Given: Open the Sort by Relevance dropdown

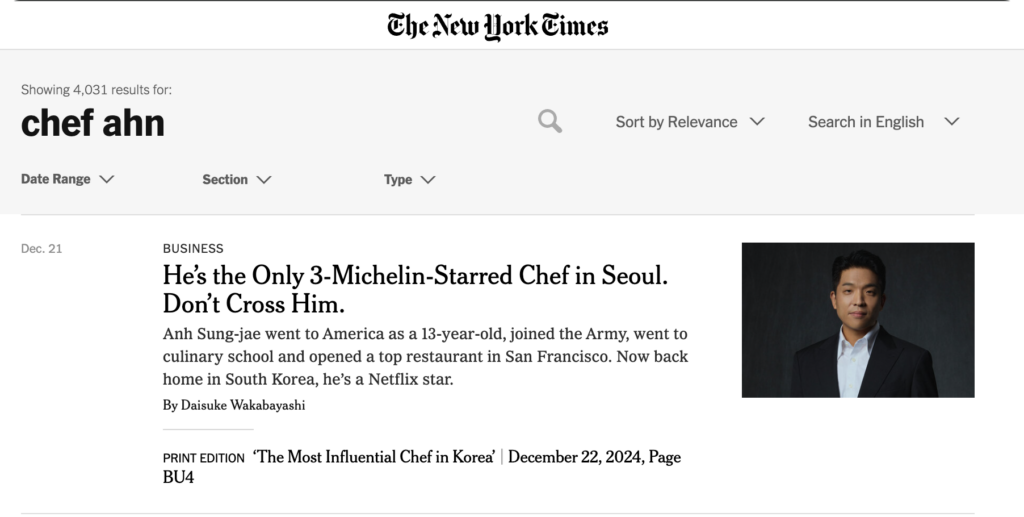Looking at the screenshot, I should tap(690, 122).
